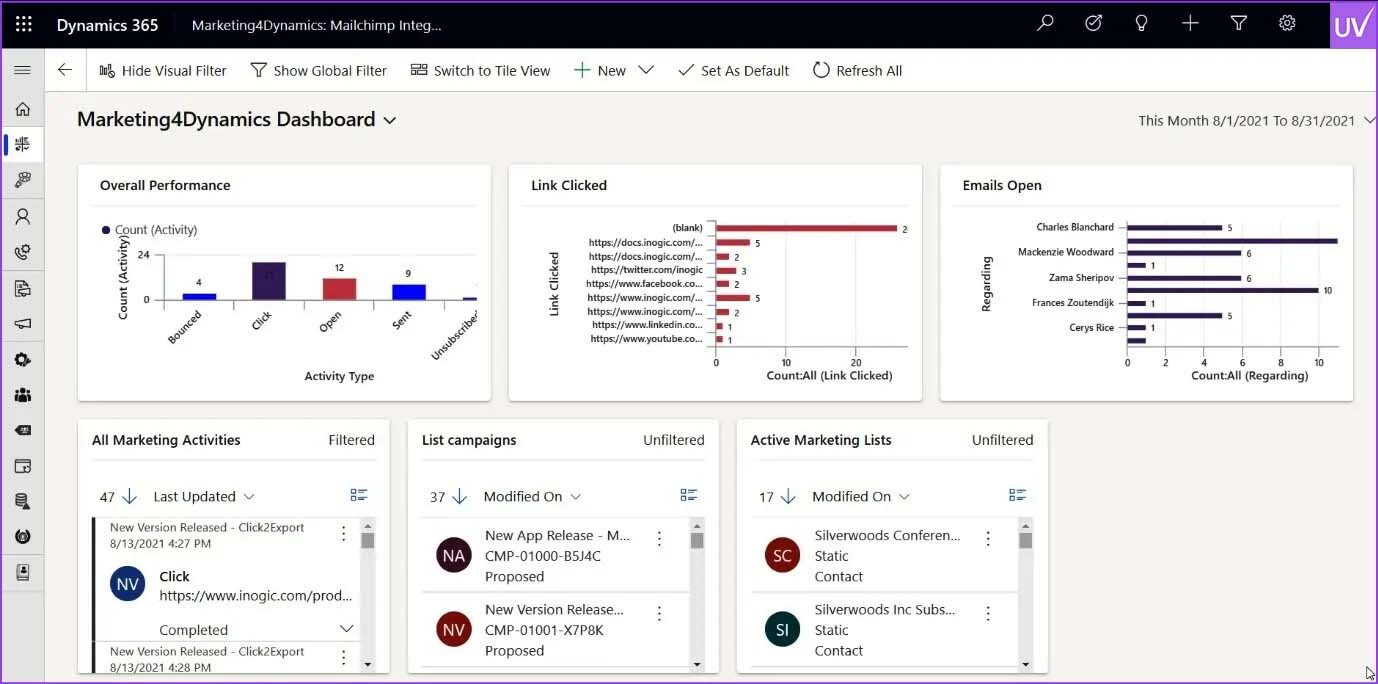Show the global filter
1378x684 pixels.
click(x=318, y=70)
